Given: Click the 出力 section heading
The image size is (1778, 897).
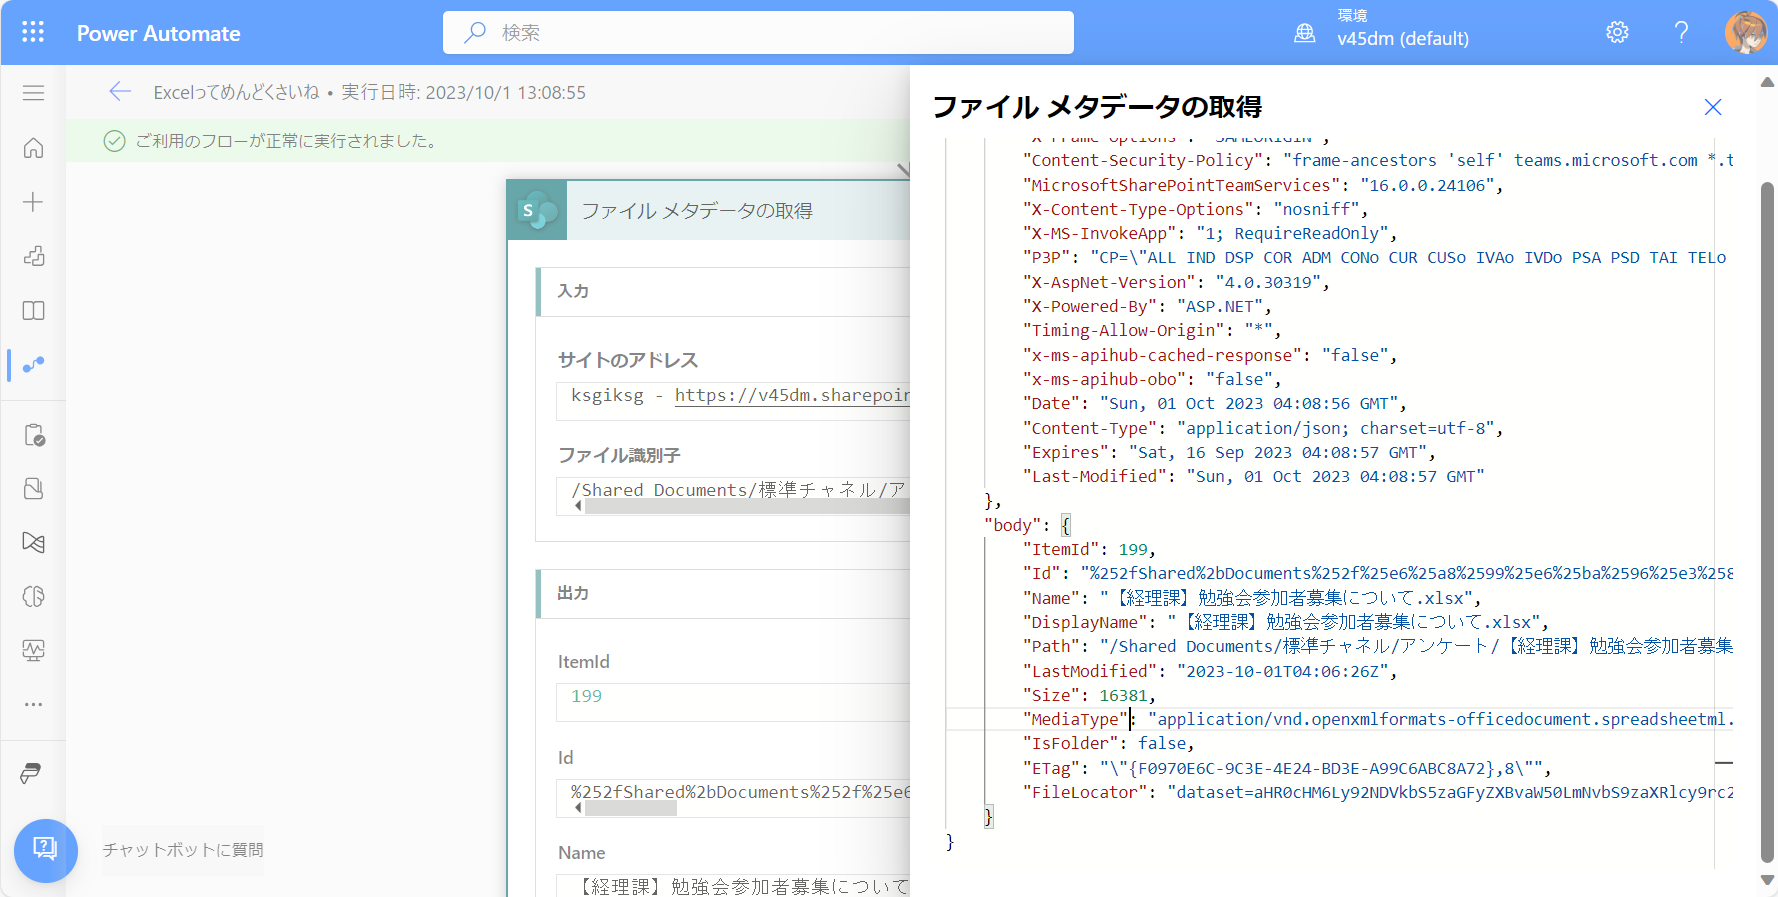Looking at the screenshot, I should 573,593.
